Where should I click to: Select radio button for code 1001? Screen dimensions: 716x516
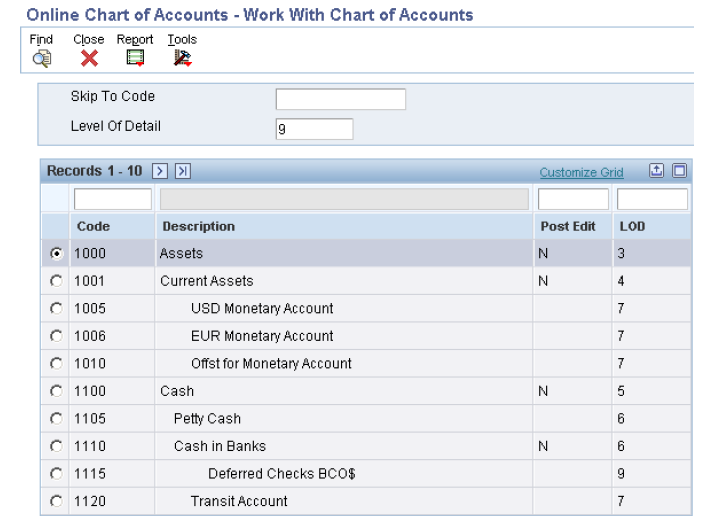(x=56, y=281)
